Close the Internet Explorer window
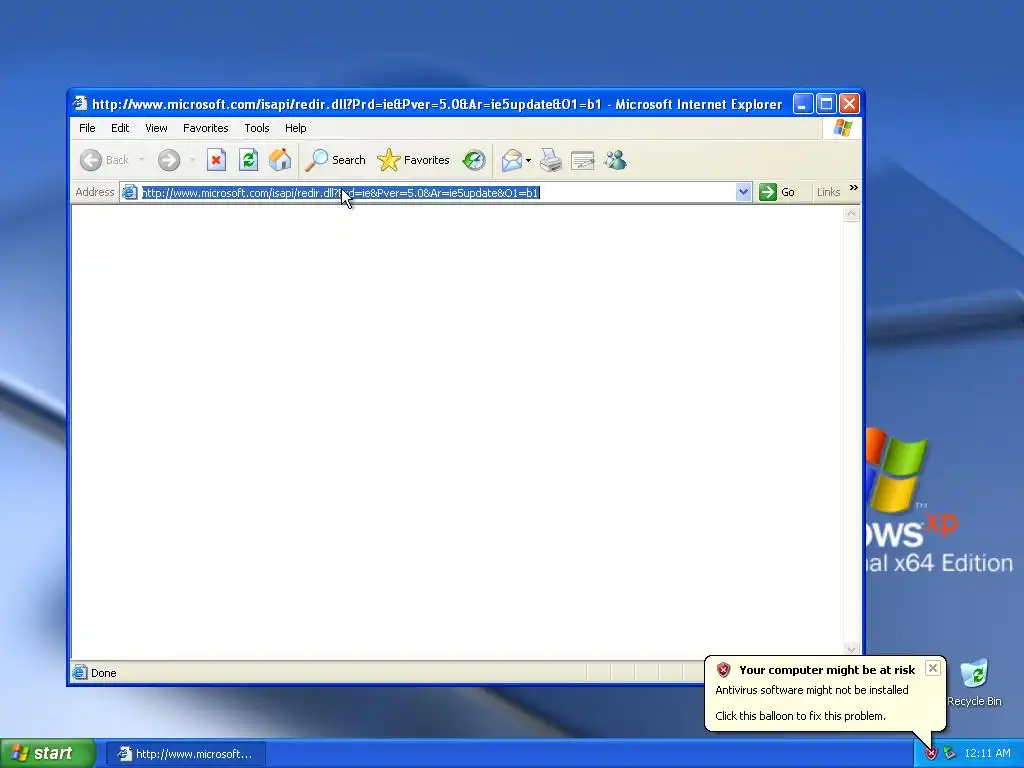Viewport: 1024px width, 768px height. 849,104
